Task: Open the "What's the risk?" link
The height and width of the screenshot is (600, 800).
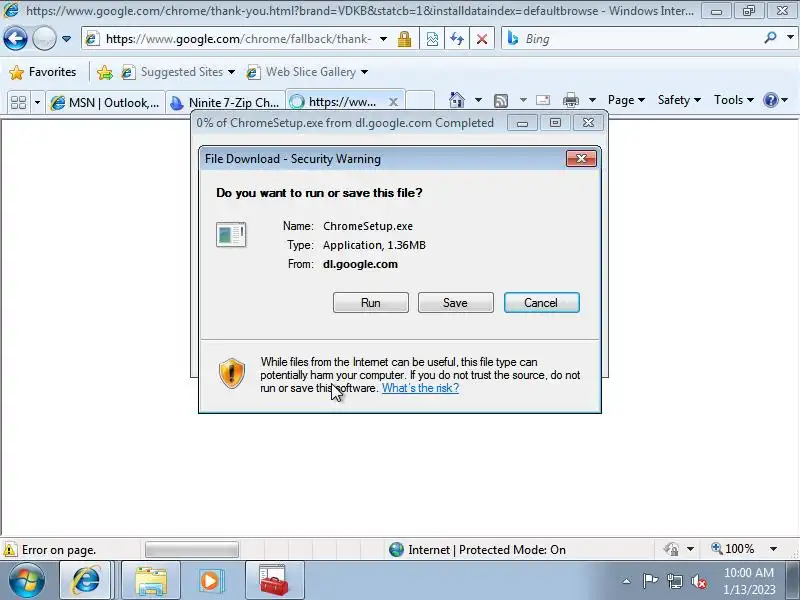Action: tap(420, 388)
